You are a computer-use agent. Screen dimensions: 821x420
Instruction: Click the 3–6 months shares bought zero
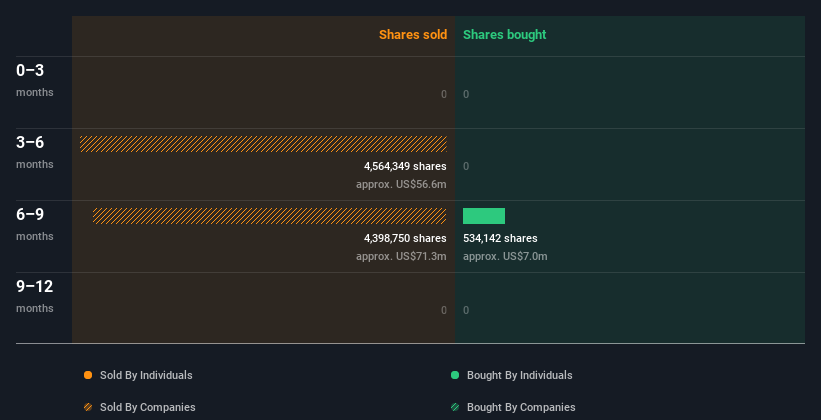(466, 167)
